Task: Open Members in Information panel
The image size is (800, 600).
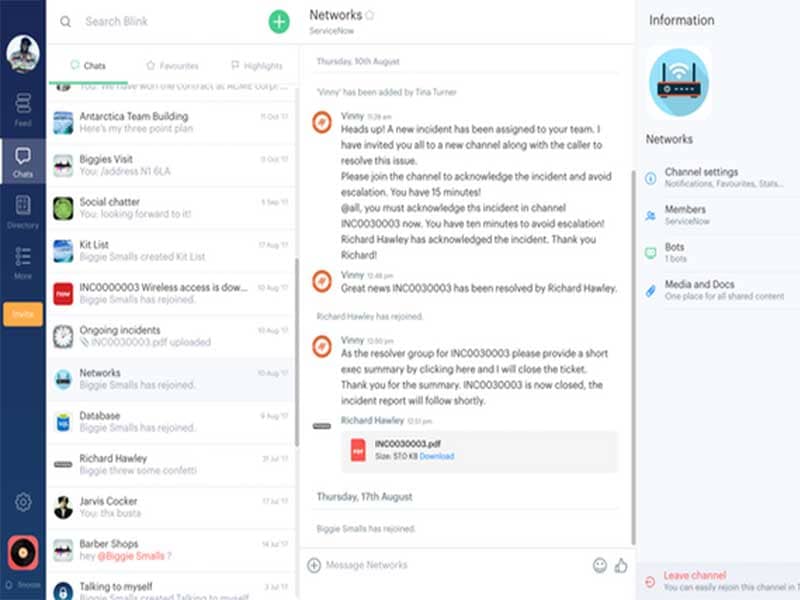Action: (x=720, y=215)
